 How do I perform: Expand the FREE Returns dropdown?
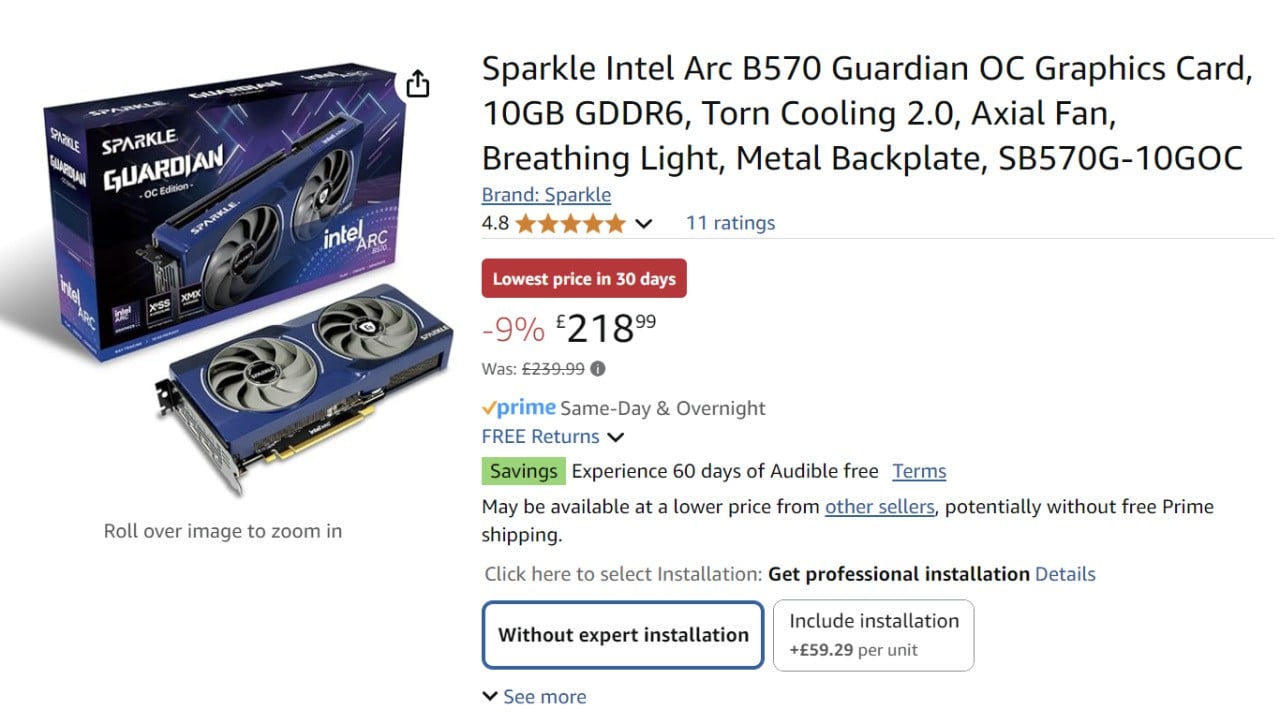coord(616,437)
